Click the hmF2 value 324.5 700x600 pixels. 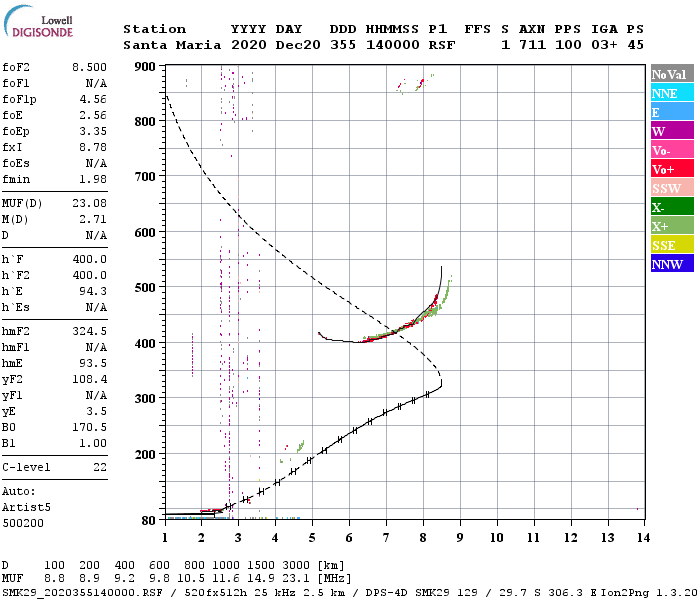click(x=89, y=331)
